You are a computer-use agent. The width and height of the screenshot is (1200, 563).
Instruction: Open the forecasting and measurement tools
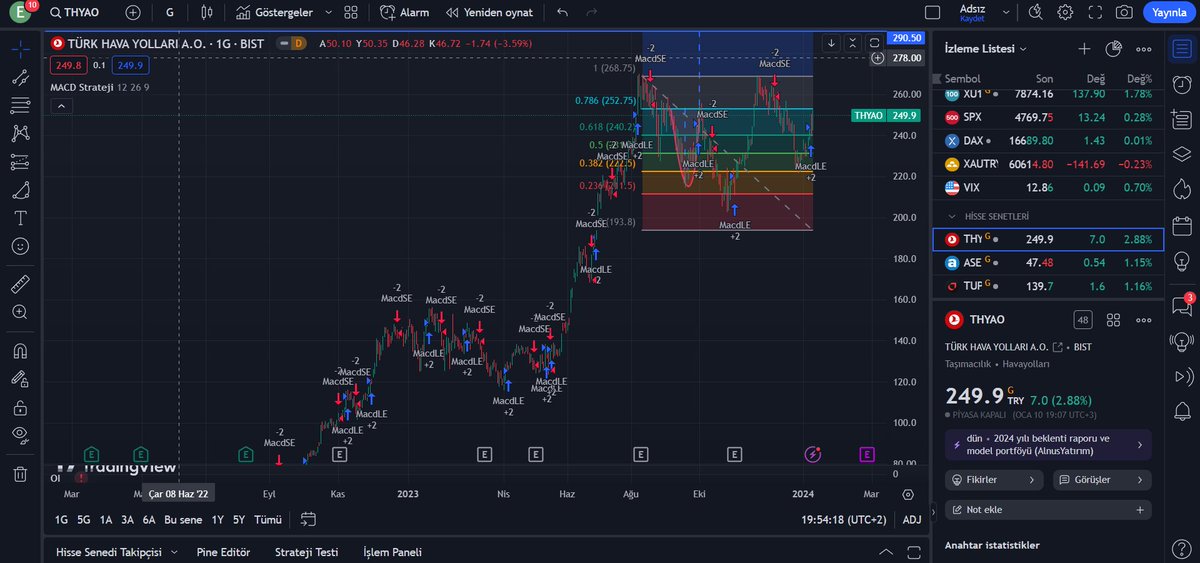(20, 162)
